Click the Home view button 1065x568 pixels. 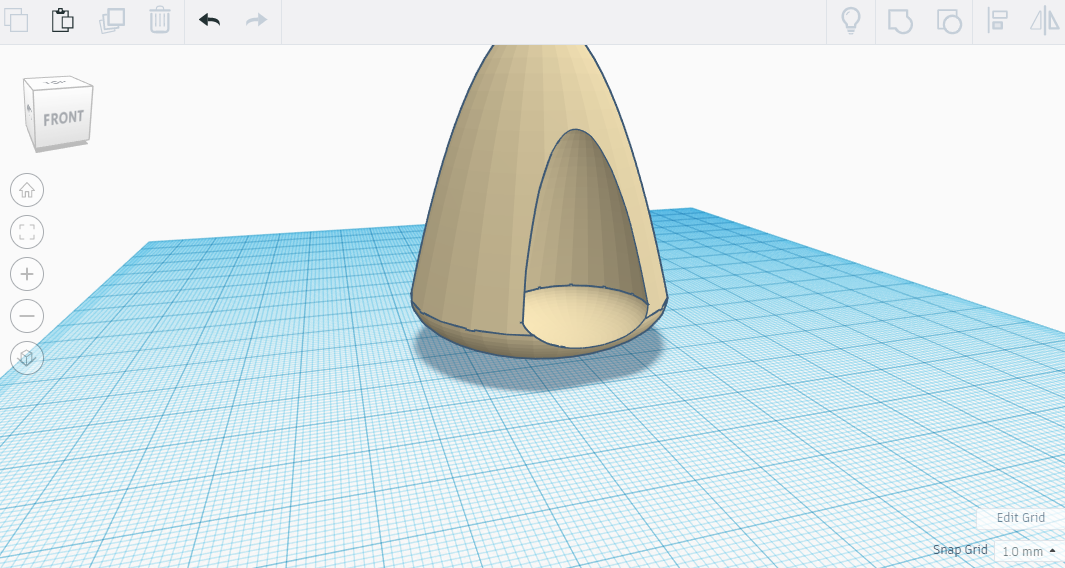[x=27, y=190]
